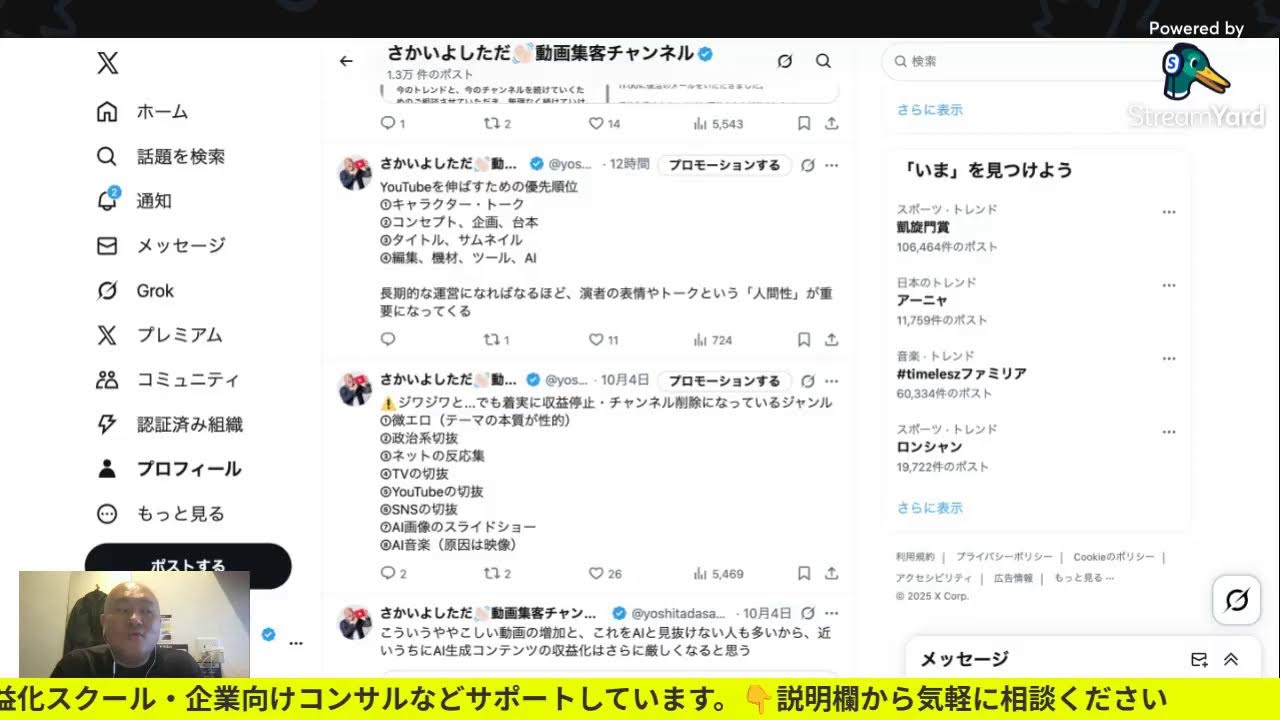Viewport: 1280px width, 720px height.
Task: Open more menu on AI生成コンテンツ post
Action: point(831,613)
